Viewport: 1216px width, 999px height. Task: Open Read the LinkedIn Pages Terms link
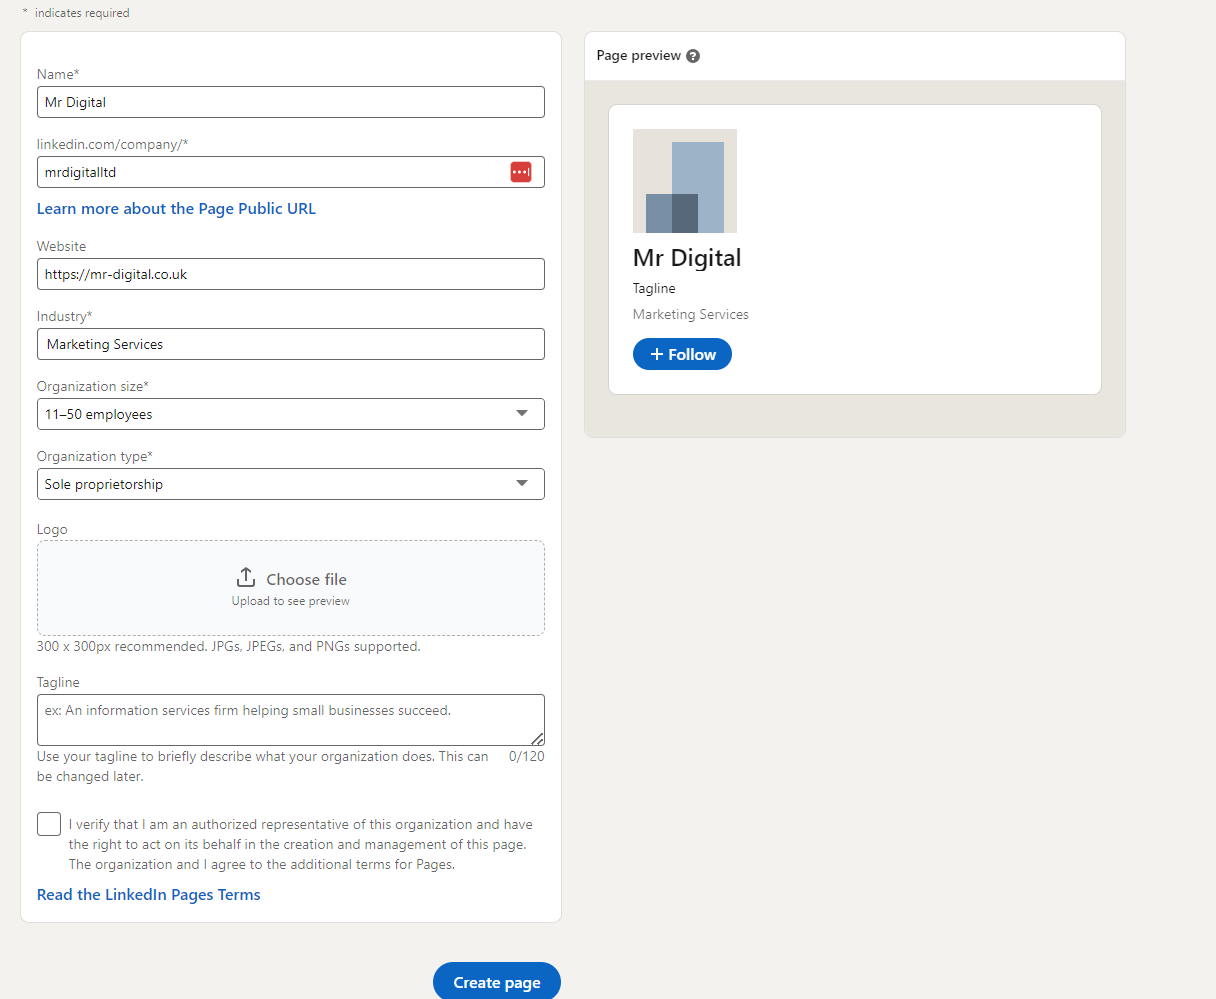click(x=149, y=895)
